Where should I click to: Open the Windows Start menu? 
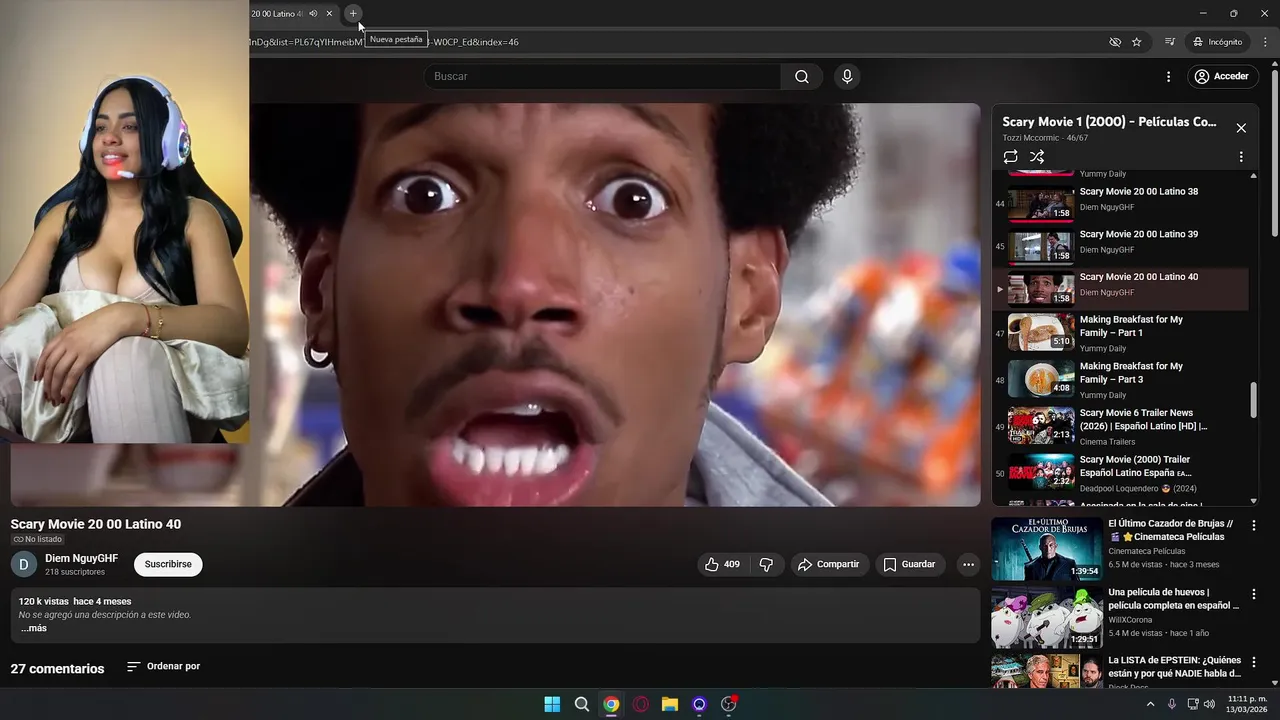(552, 704)
